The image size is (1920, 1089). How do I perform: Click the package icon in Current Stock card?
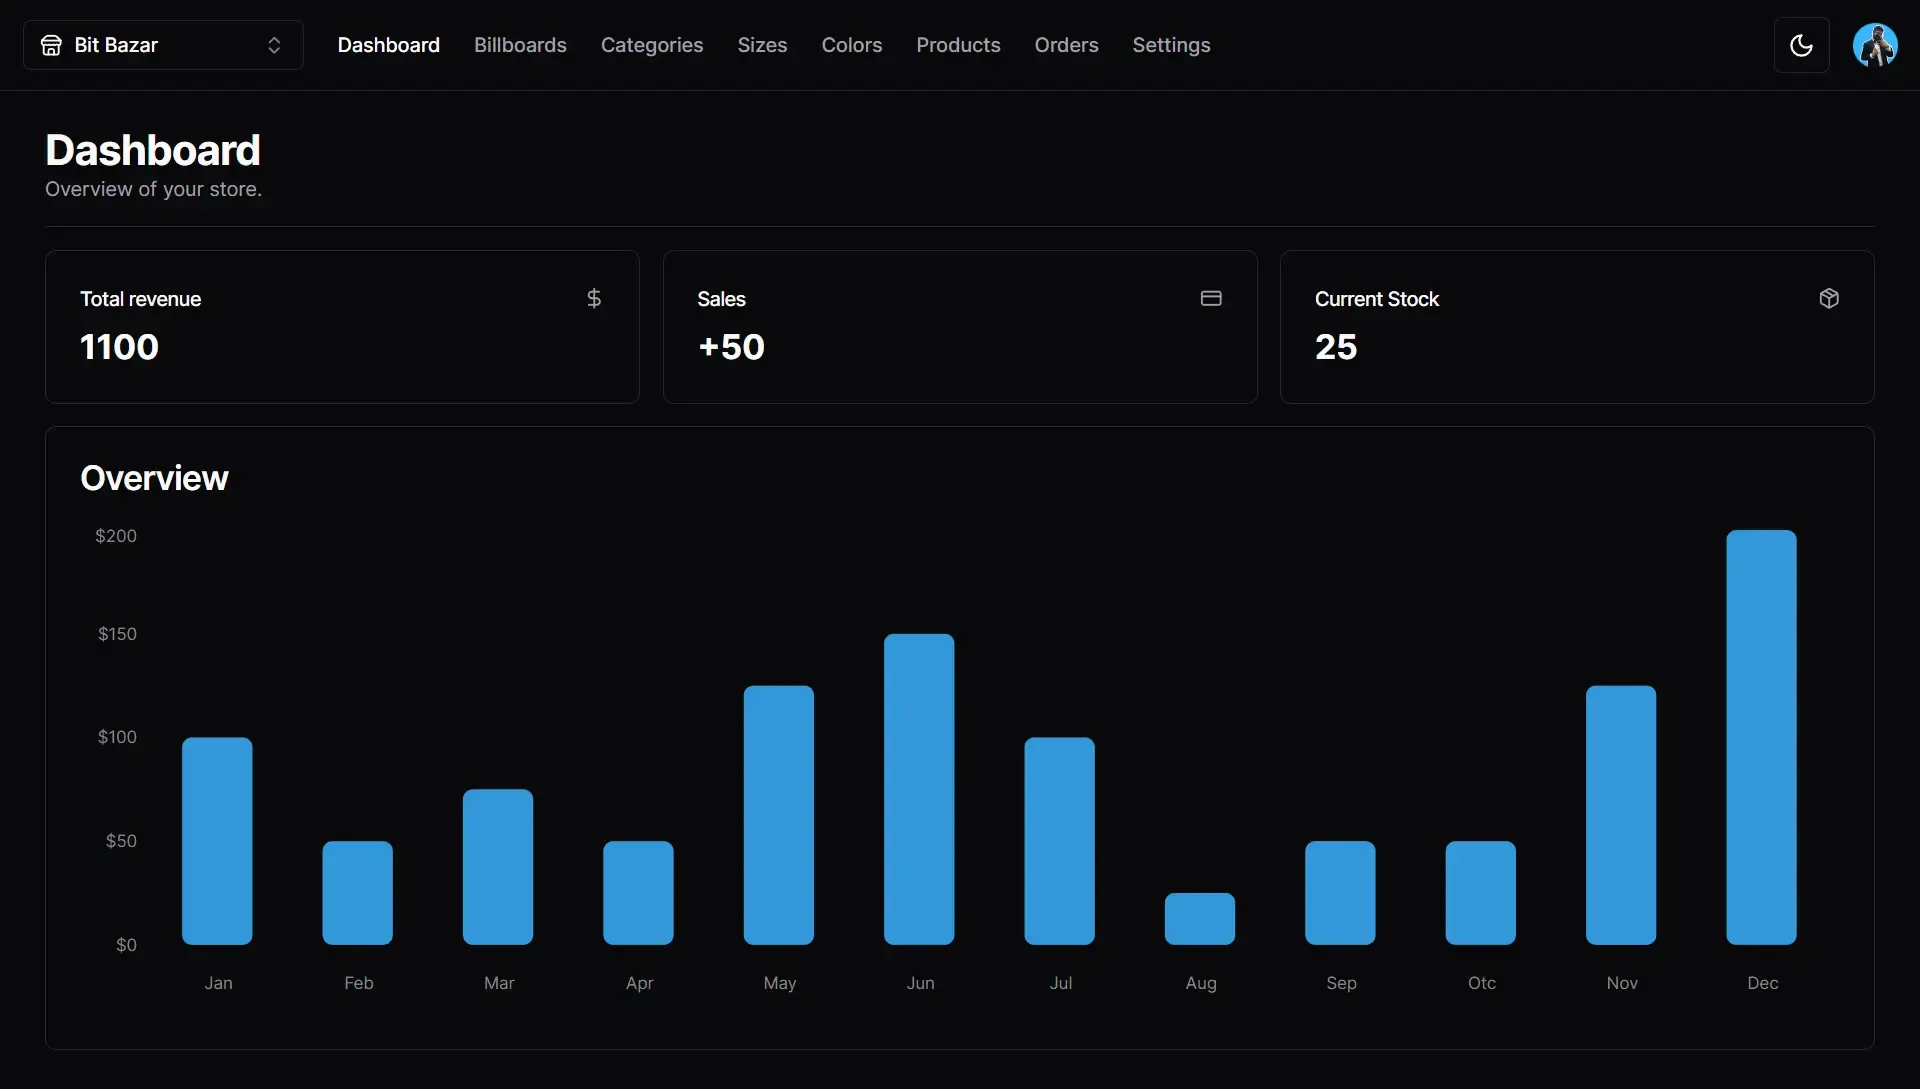pos(1829,298)
